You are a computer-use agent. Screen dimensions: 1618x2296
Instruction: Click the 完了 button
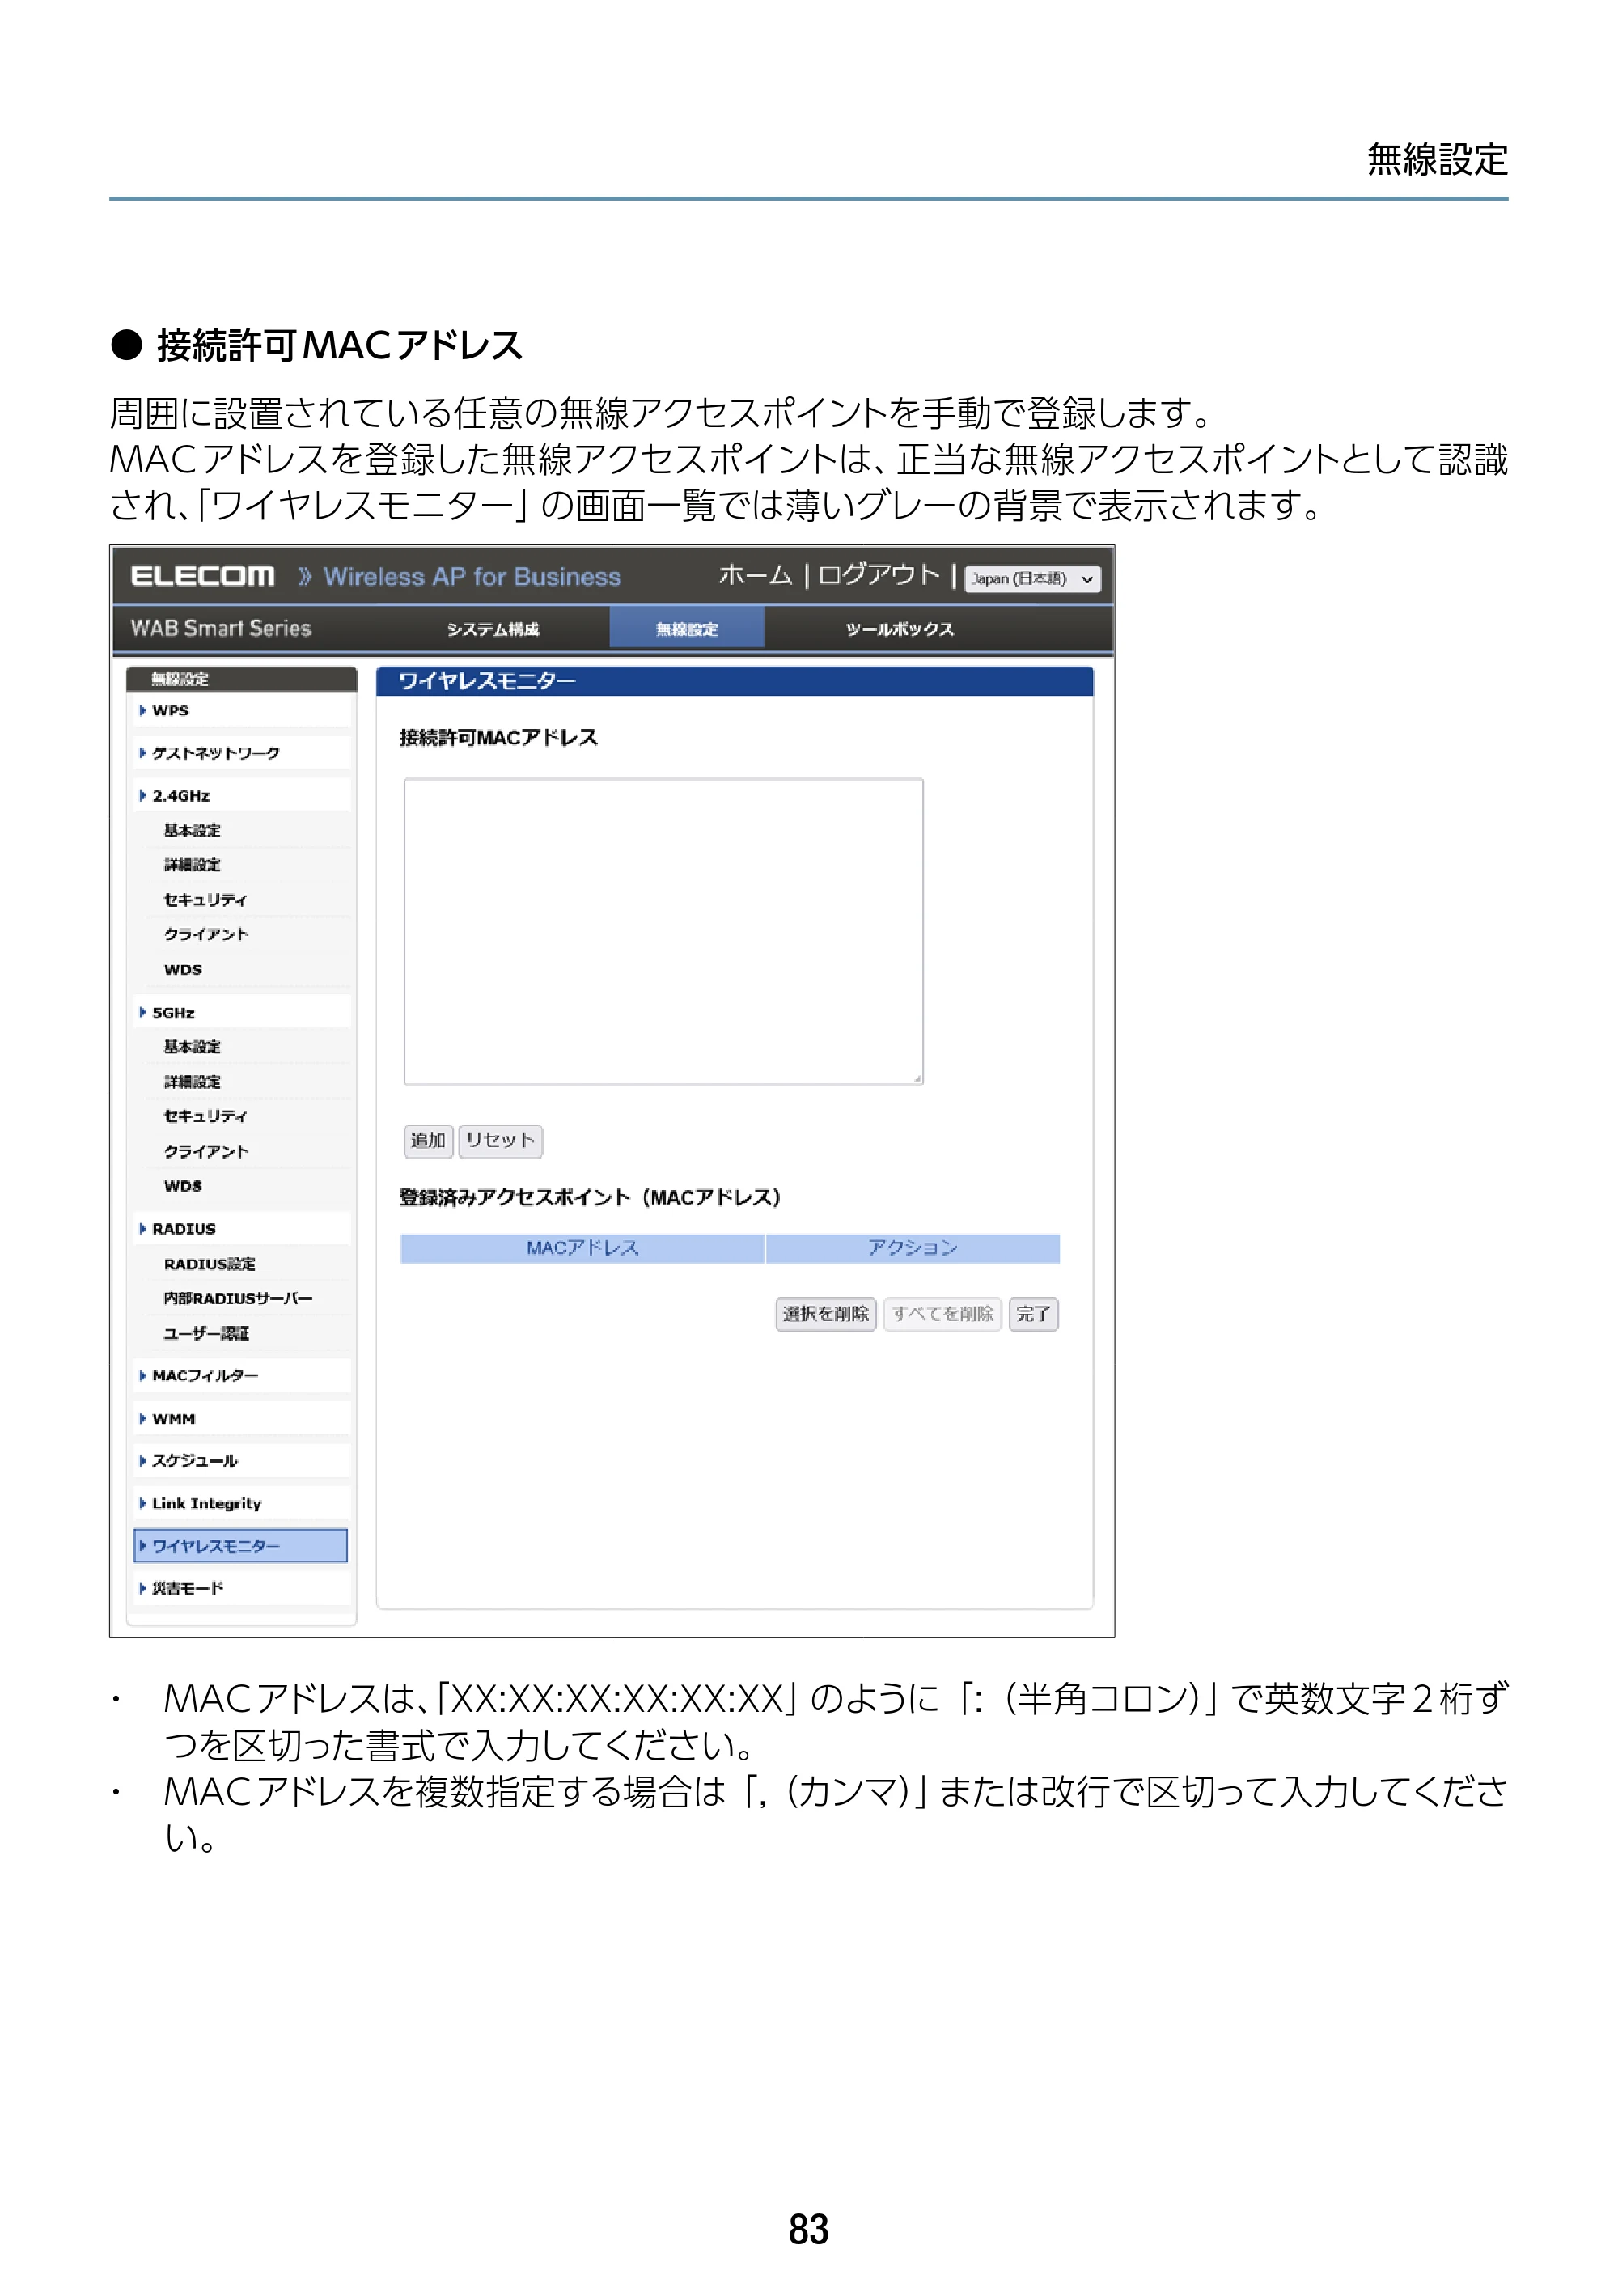[1033, 1313]
